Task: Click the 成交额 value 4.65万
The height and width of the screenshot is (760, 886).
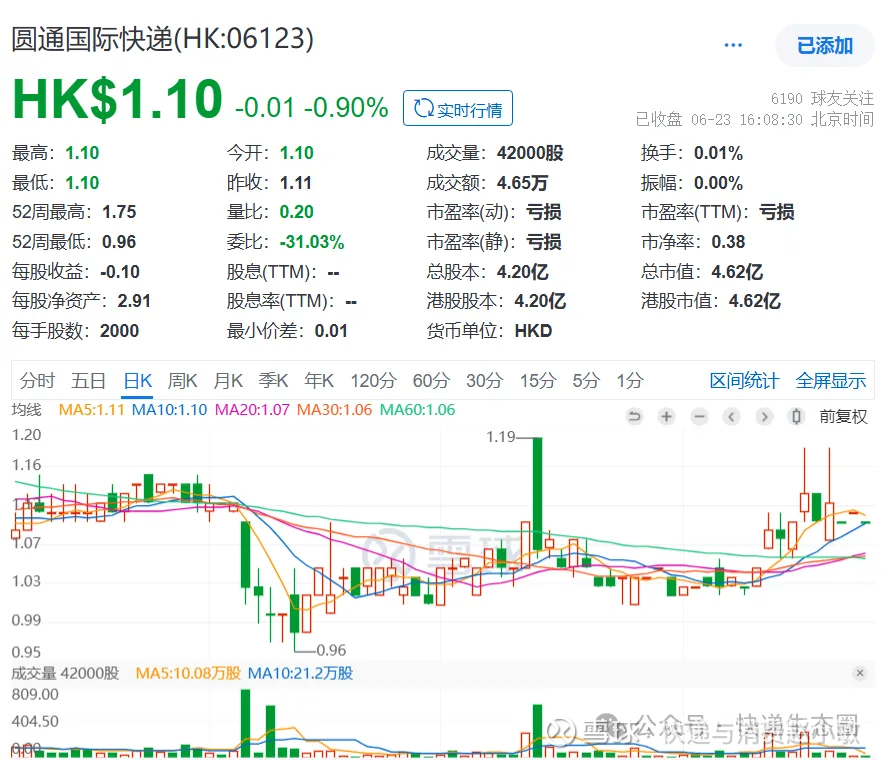Action: click(523, 183)
